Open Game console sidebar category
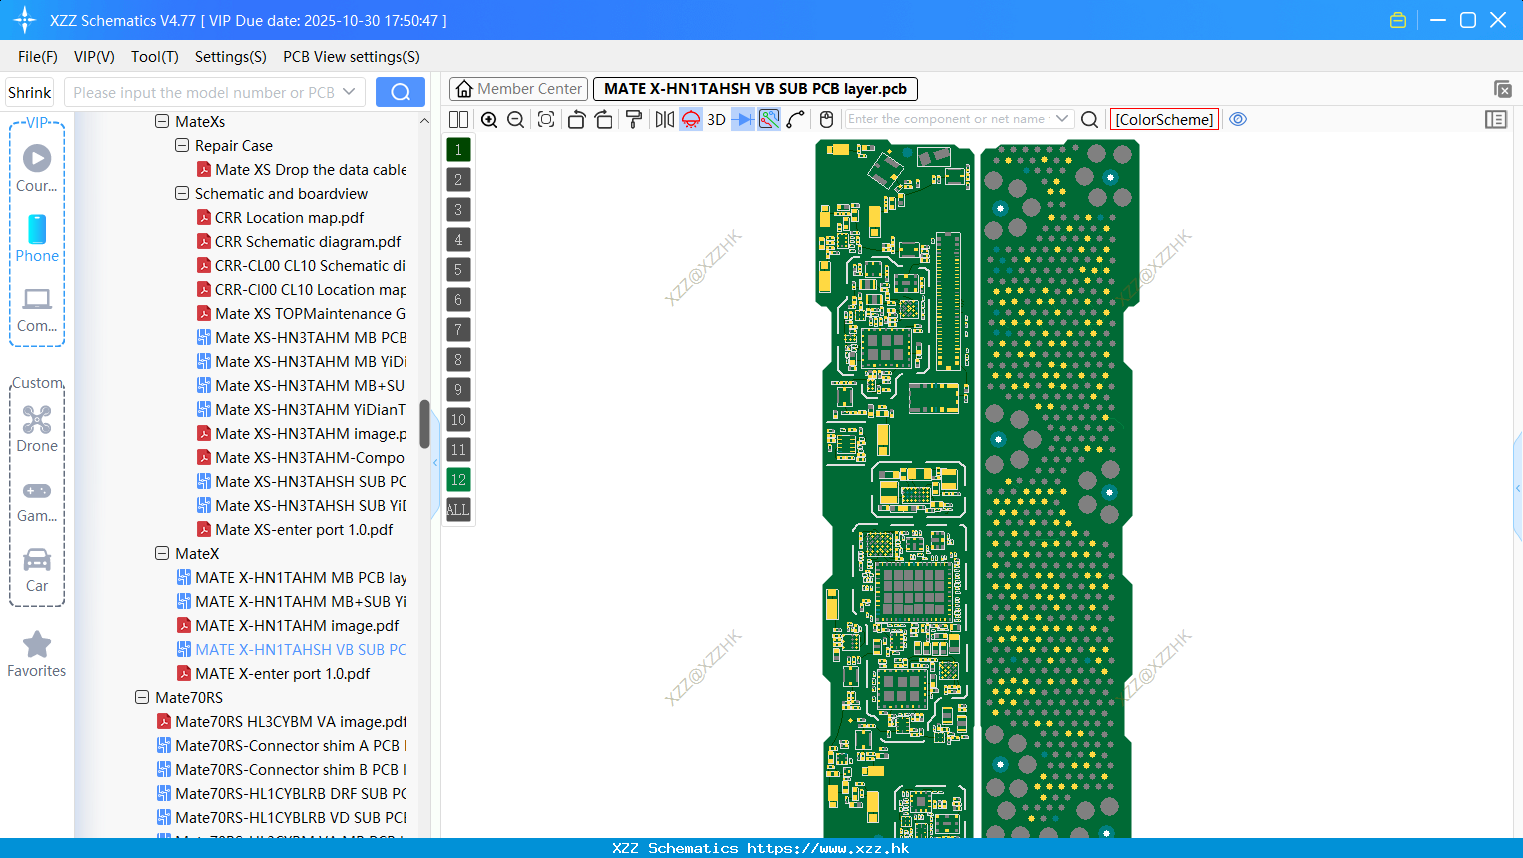This screenshot has width=1523, height=858. pyautogui.click(x=37, y=499)
